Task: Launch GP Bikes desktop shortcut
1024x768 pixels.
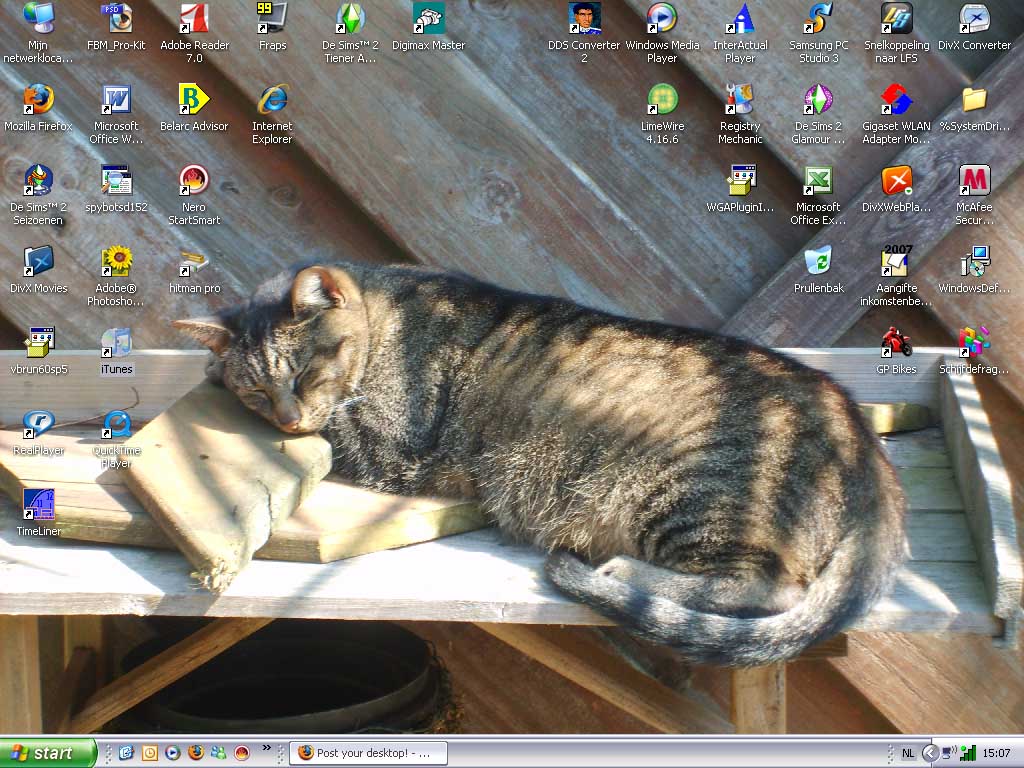Action: click(x=896, y=351)
